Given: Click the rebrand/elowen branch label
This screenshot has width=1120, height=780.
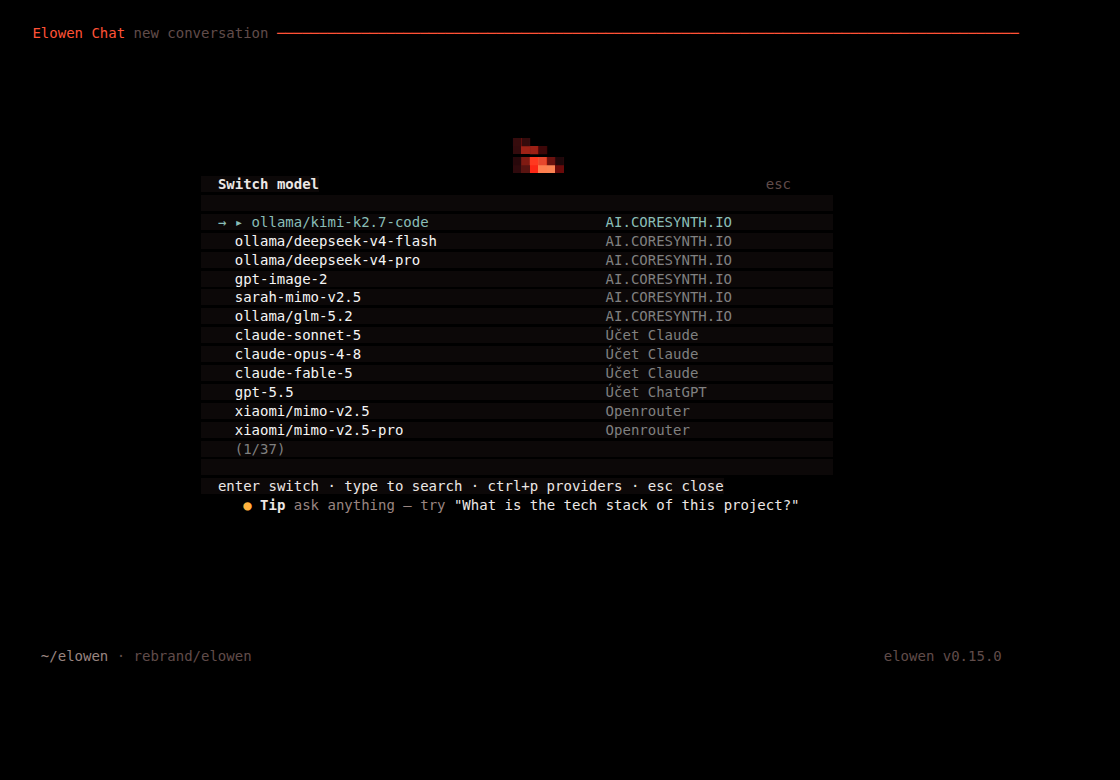Looking at the screenshot, I should click(x=192, y=656).
